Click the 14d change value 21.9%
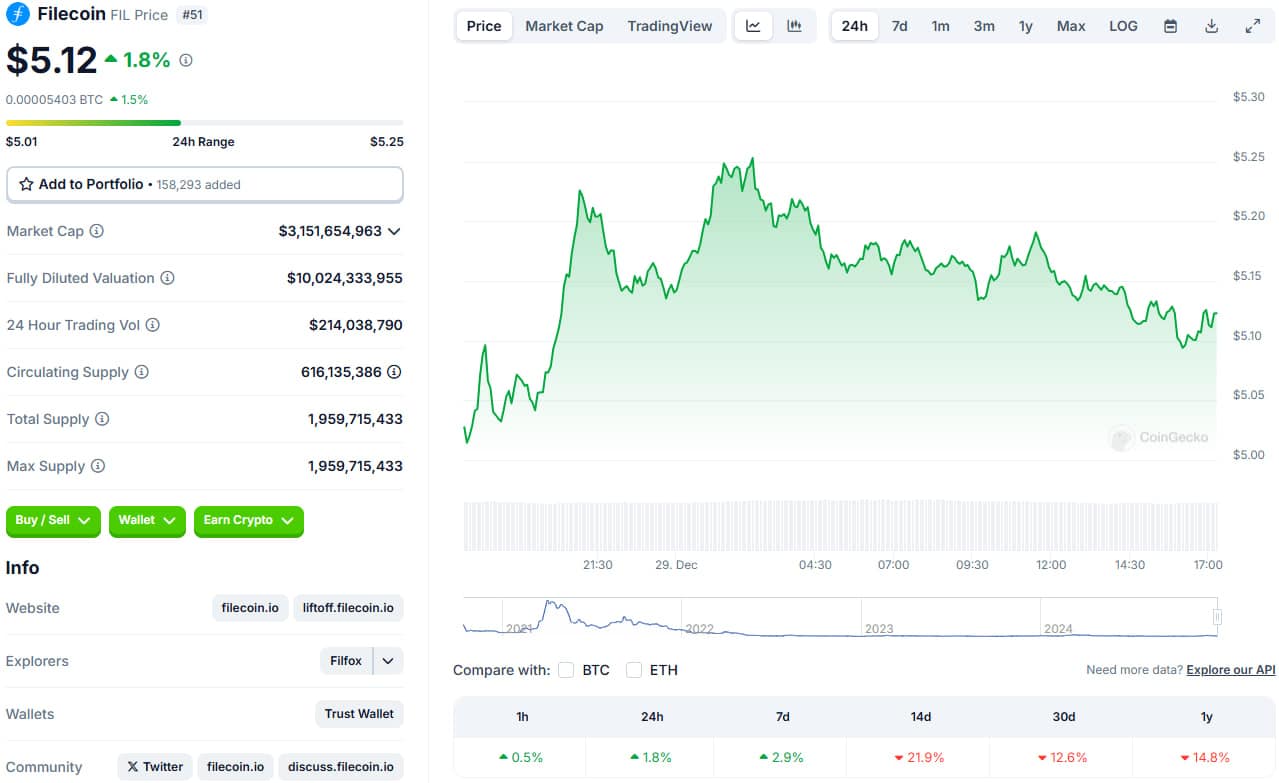Screen dimensions: 1279x783 tap(919, 757)
